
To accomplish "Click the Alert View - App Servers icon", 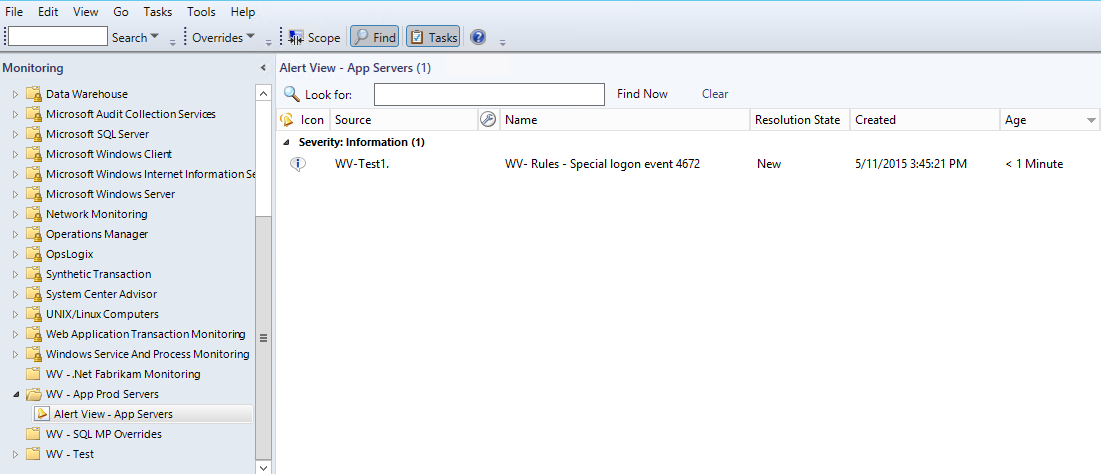I will [42, 414].
